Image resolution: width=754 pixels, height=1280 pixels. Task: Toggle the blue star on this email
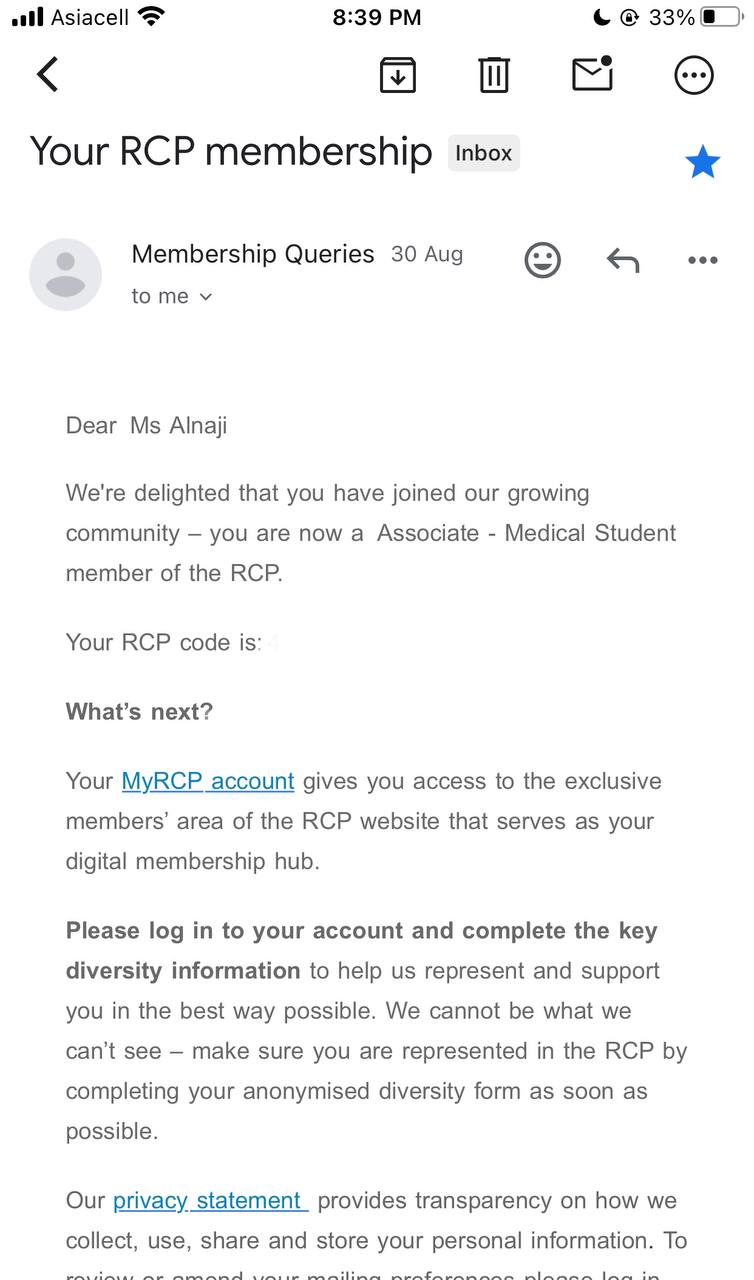tap(702, 162)
